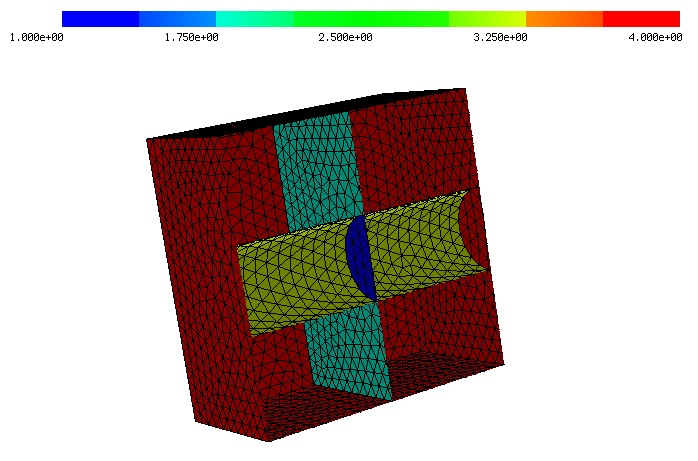The height and width of the screenshot is (461, 698).
Task: Click the 1.750e+00 scale label
Action: click(191, 38)
